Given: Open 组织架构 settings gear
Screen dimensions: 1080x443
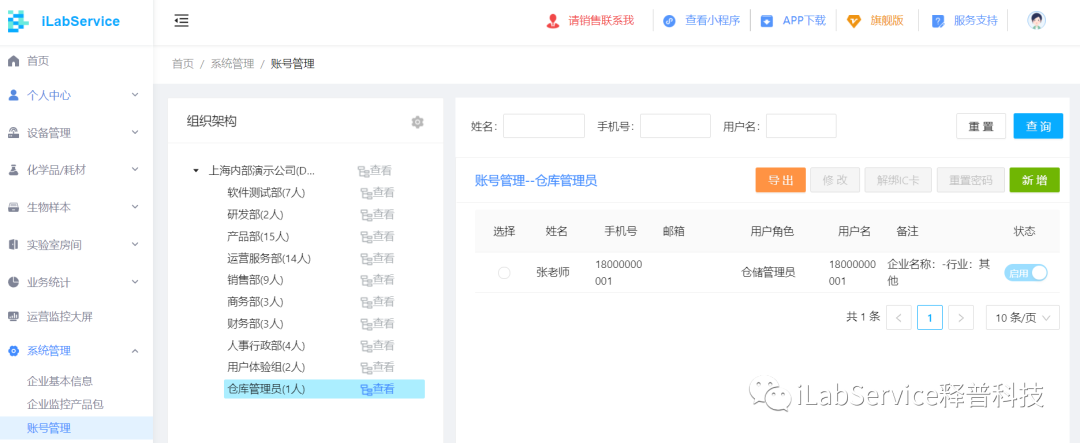Looking at the screenshot, I should coord(417,122).
